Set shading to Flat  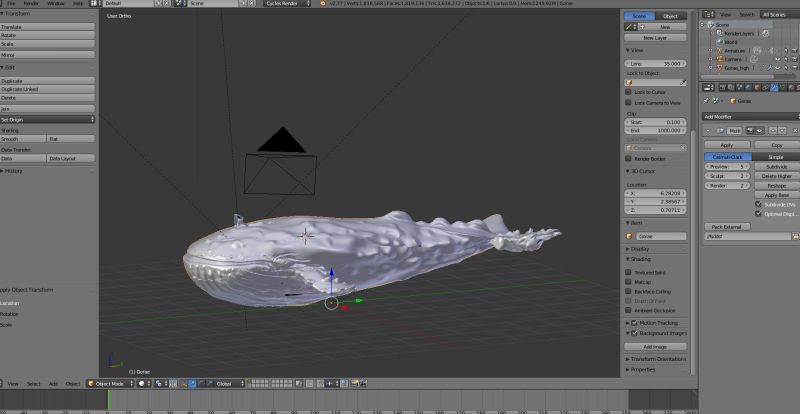(71, 139)
